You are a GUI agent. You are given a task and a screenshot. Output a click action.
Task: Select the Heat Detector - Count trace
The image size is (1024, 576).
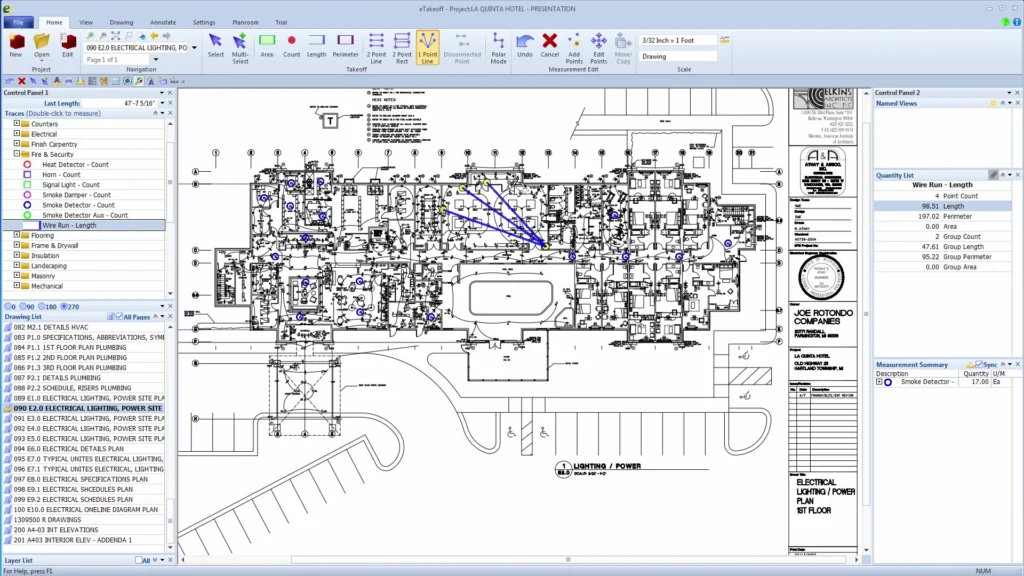(75, 165)
